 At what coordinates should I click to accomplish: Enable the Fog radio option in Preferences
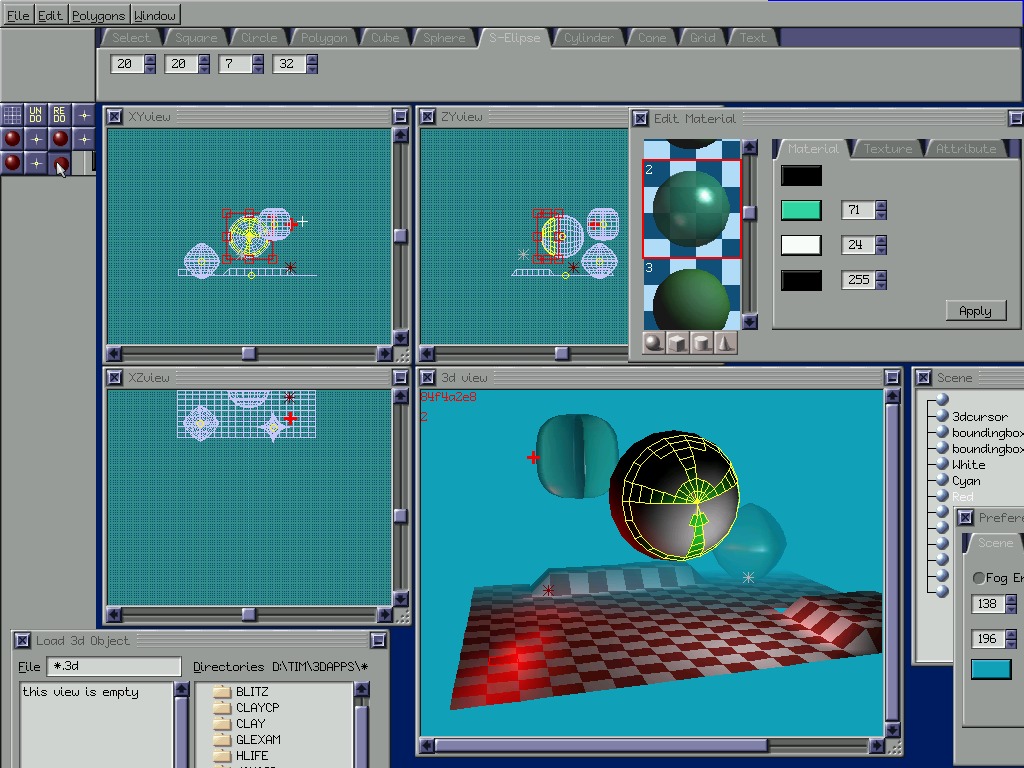(979, 578)
